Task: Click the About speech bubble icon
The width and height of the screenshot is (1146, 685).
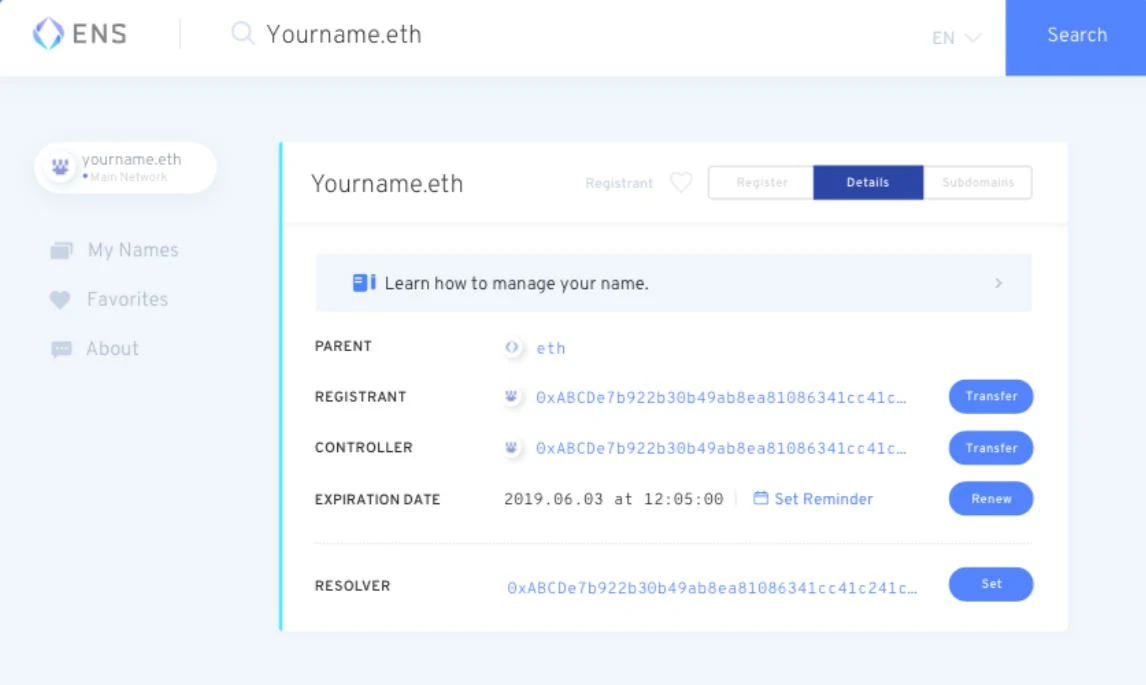Action: click(61, 349)
